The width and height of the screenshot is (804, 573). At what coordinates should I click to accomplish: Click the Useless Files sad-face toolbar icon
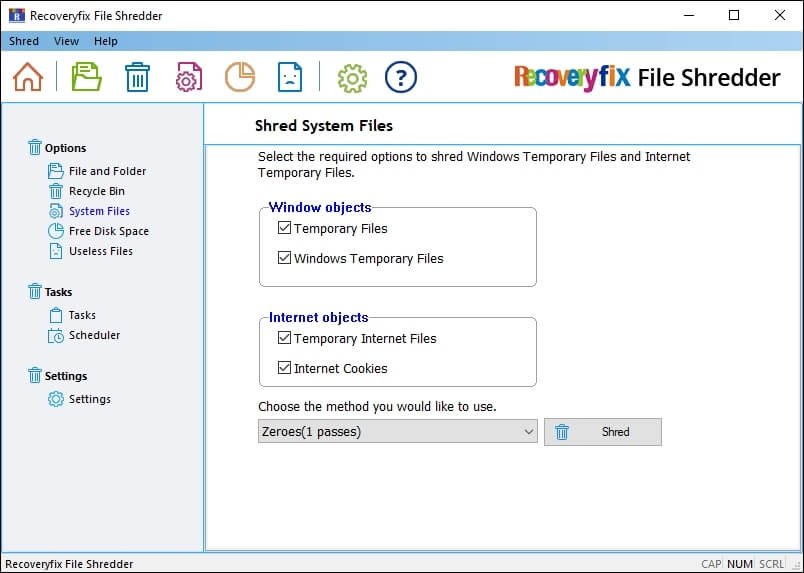(289, 77)
